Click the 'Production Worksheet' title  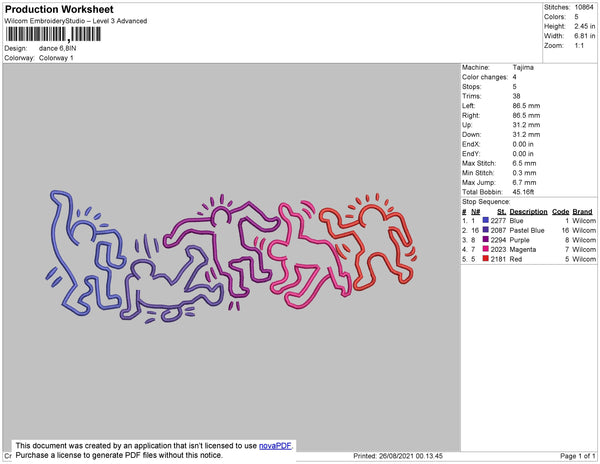pyautogui.click(x=59, y=9)
